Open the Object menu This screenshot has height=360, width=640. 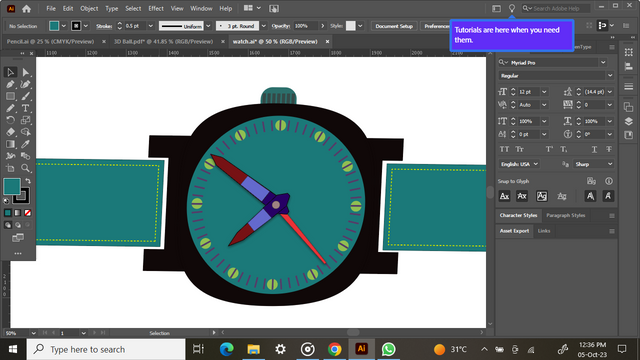pyautogui.click(x=89, y=9)
